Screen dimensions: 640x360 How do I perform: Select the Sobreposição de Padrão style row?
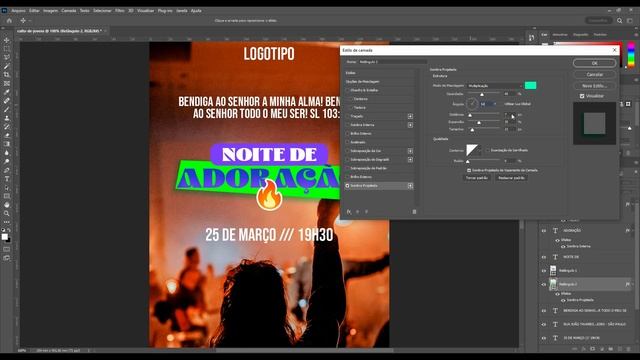pyautogui.click(x=379, y=168)
